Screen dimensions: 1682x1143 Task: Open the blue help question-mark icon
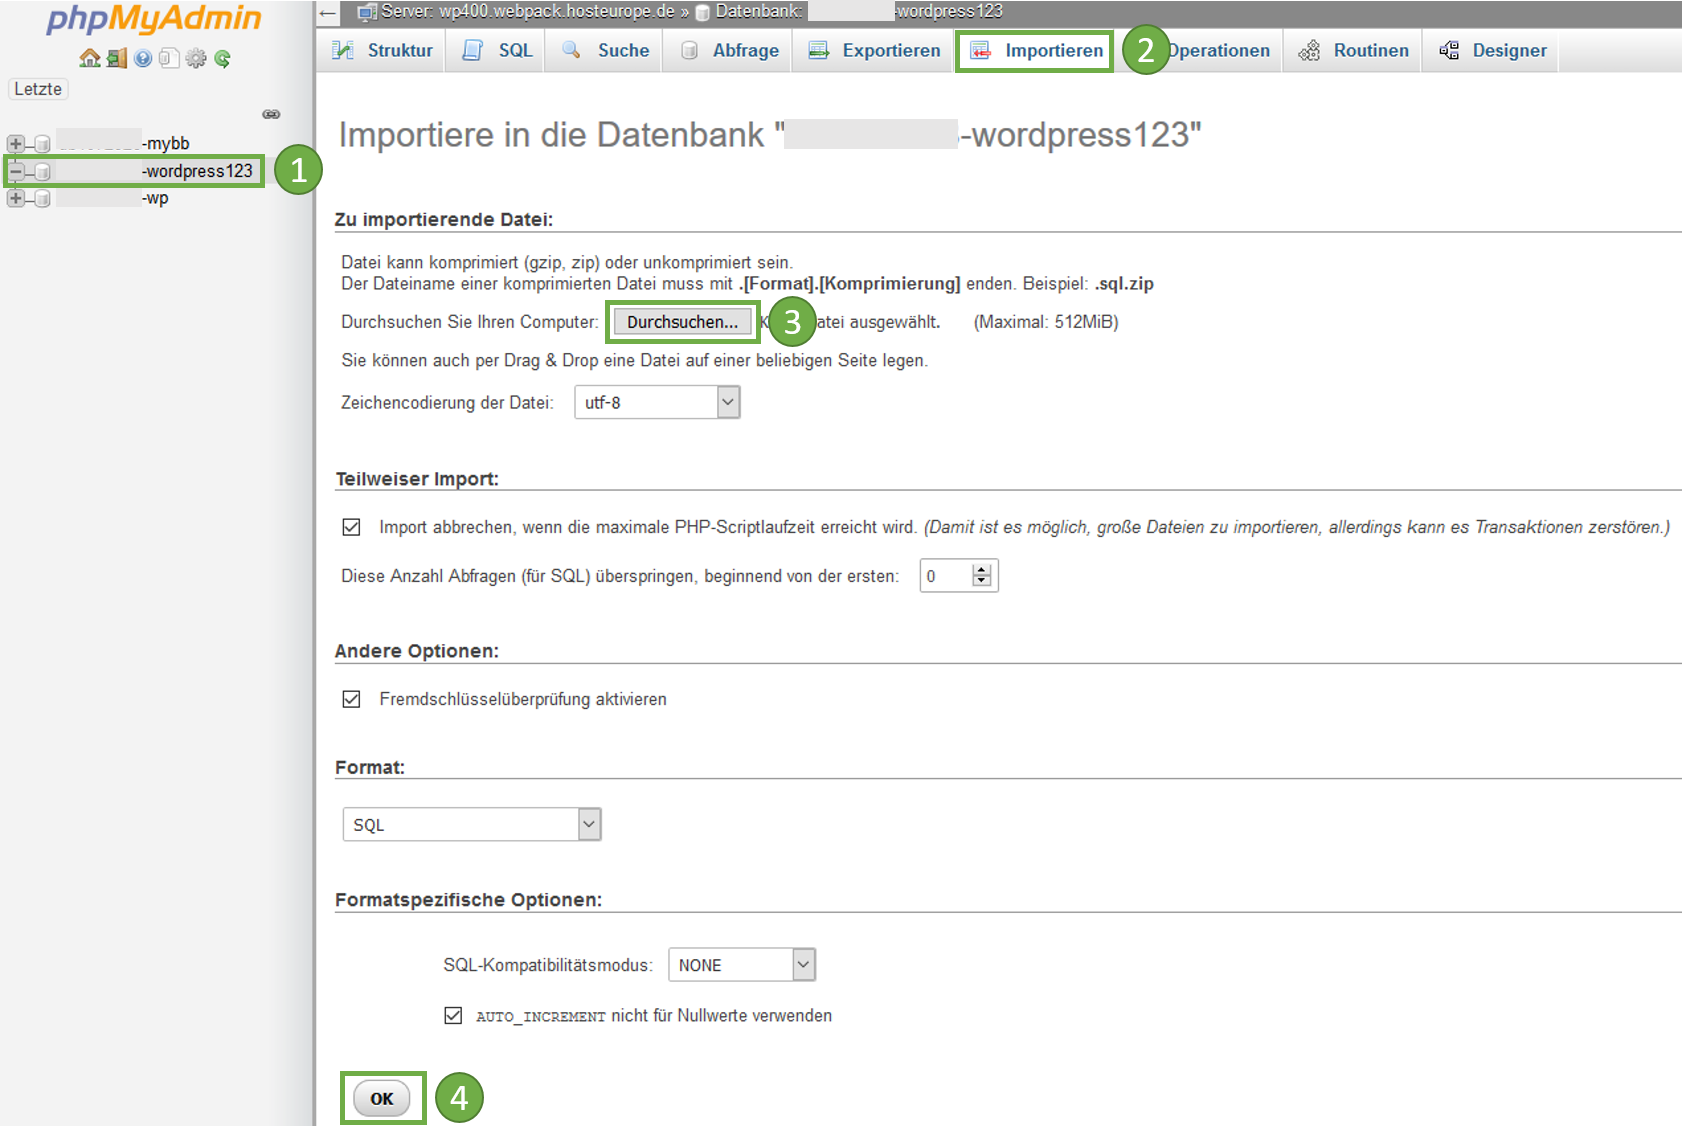point(143,58)
